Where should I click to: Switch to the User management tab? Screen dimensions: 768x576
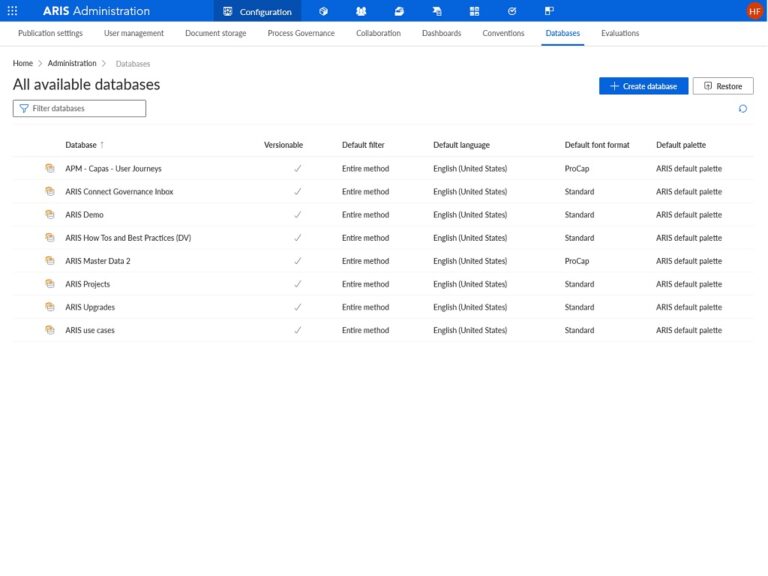coord(134,33)
